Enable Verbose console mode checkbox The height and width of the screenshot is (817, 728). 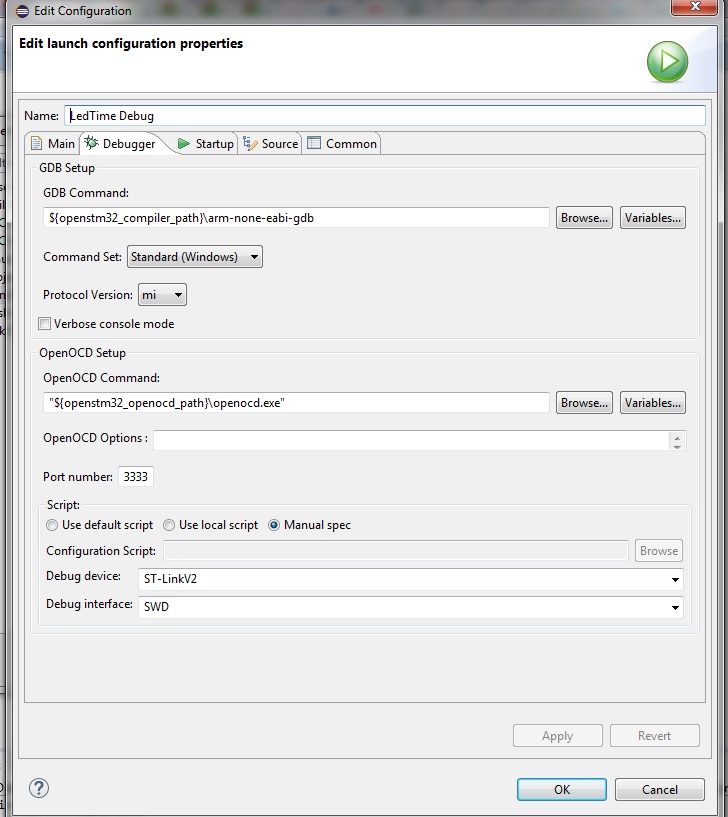coord(45,324)
